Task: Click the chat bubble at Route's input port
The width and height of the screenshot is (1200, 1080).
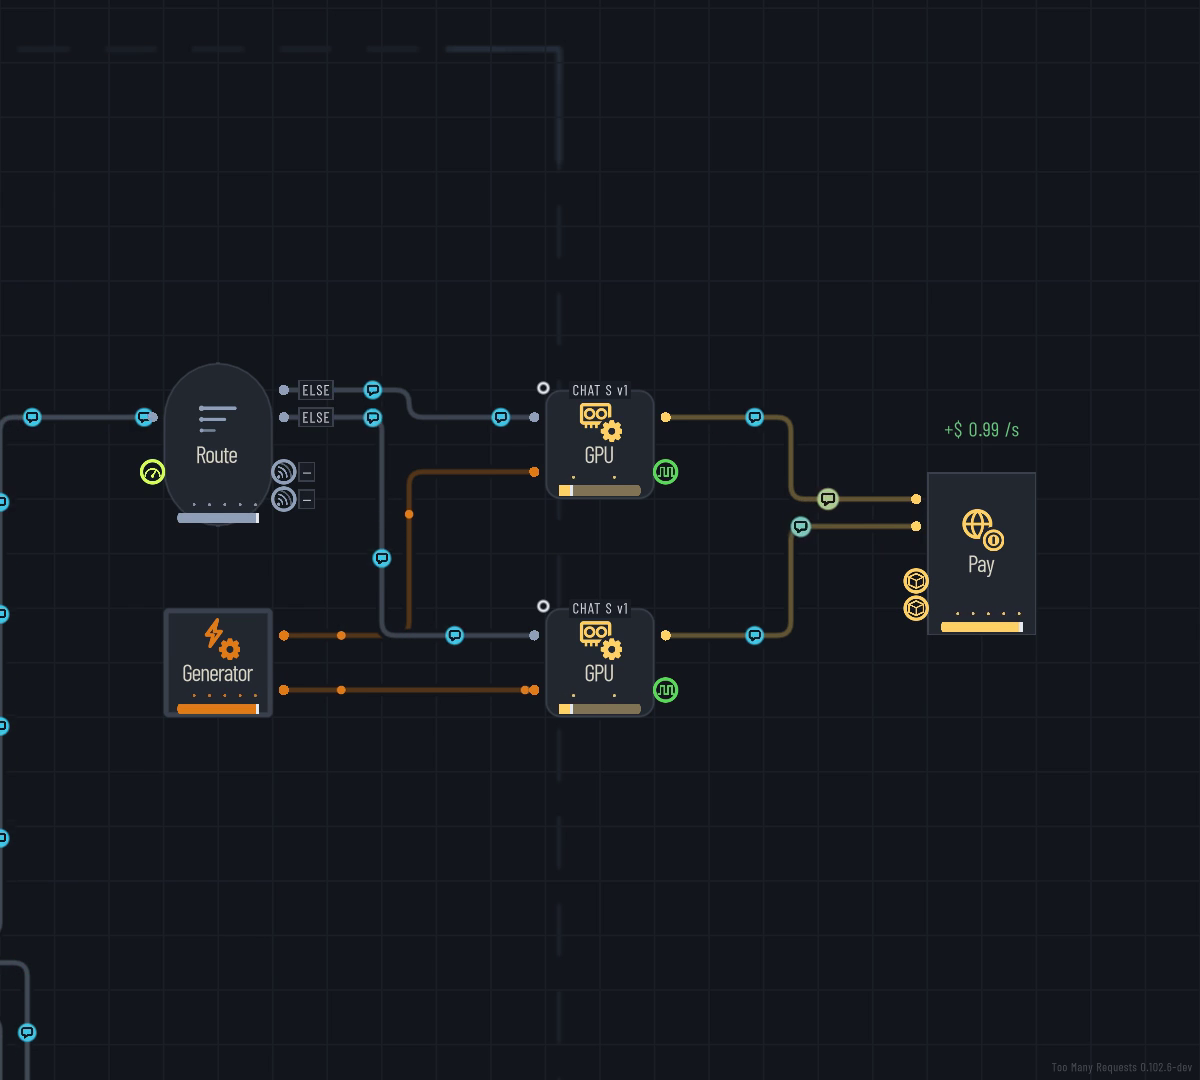Action: click(x=145, y=417)
